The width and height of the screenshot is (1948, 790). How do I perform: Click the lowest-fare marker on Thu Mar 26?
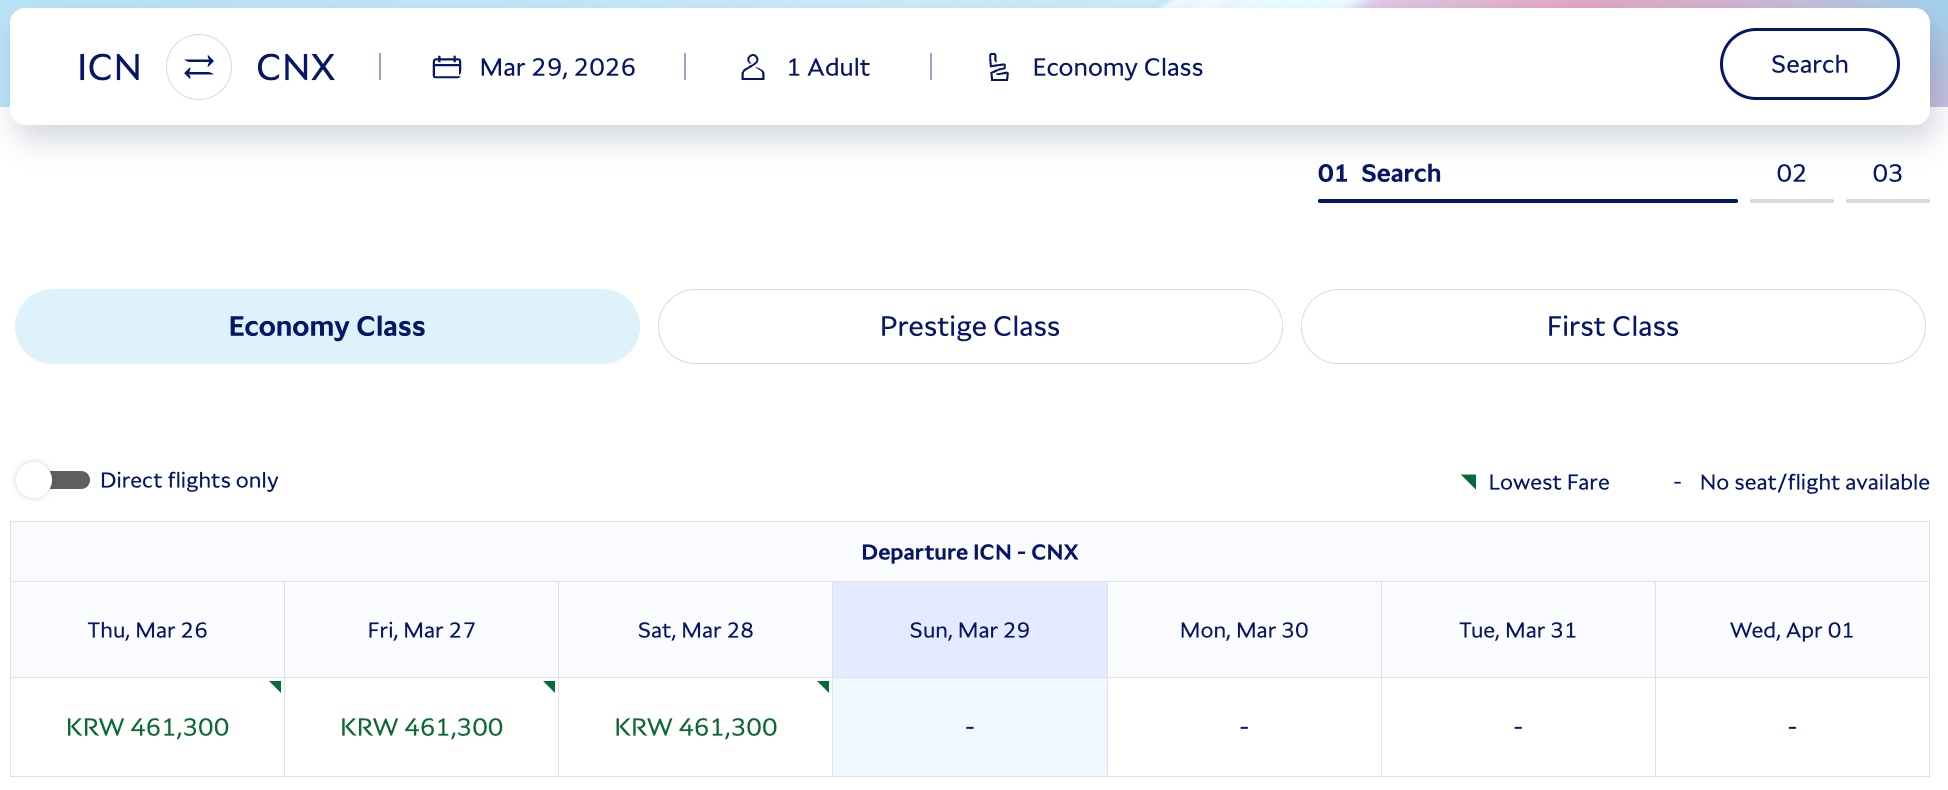point(276,687)
